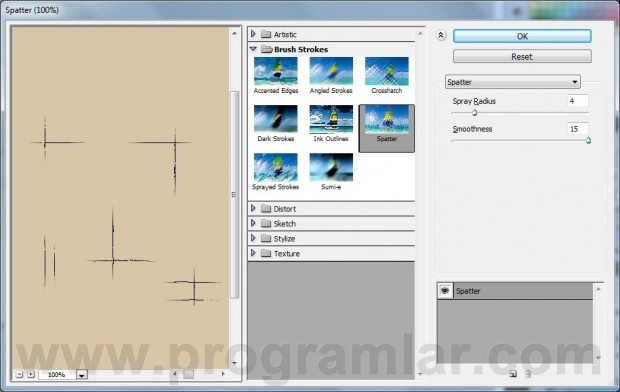Click the preview horizontal scroll right arrow
Image resolution: width=620 pixels, height=392 pixels.
coord(223,374)
